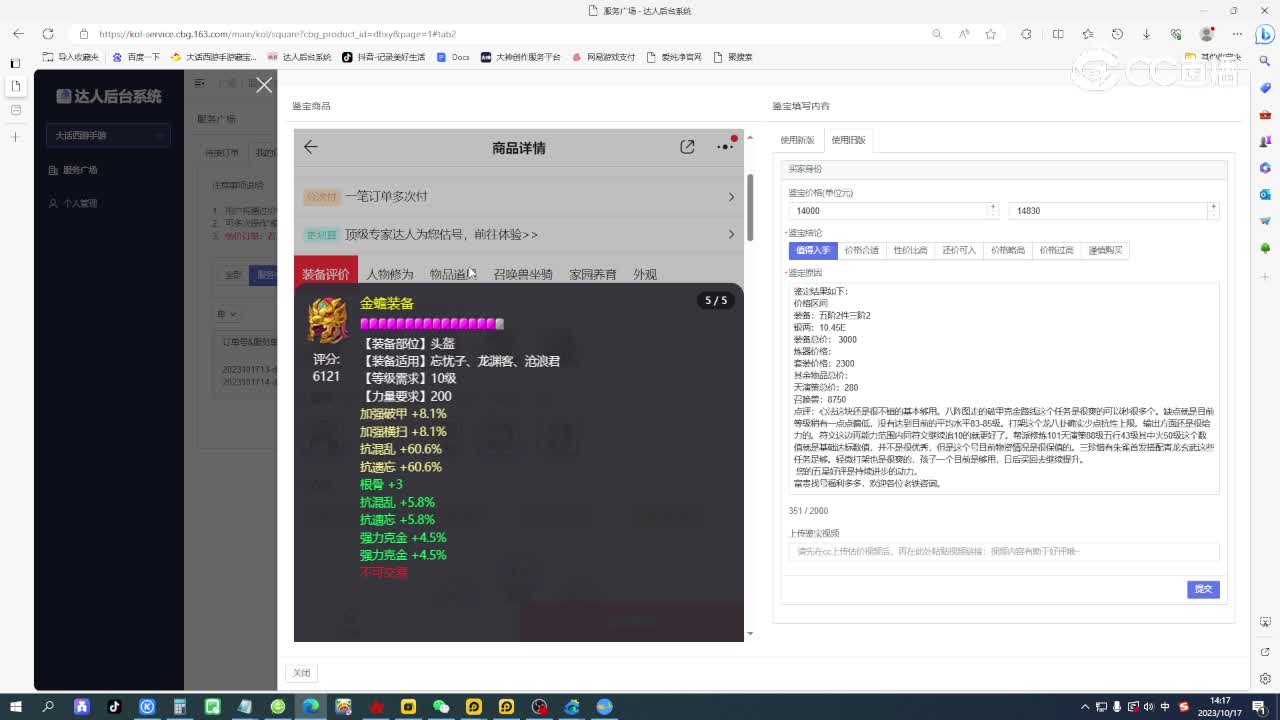Select the 值得入手 conclusion option
Viewport: 1280px width, 720px height.
tap(813, 250)
